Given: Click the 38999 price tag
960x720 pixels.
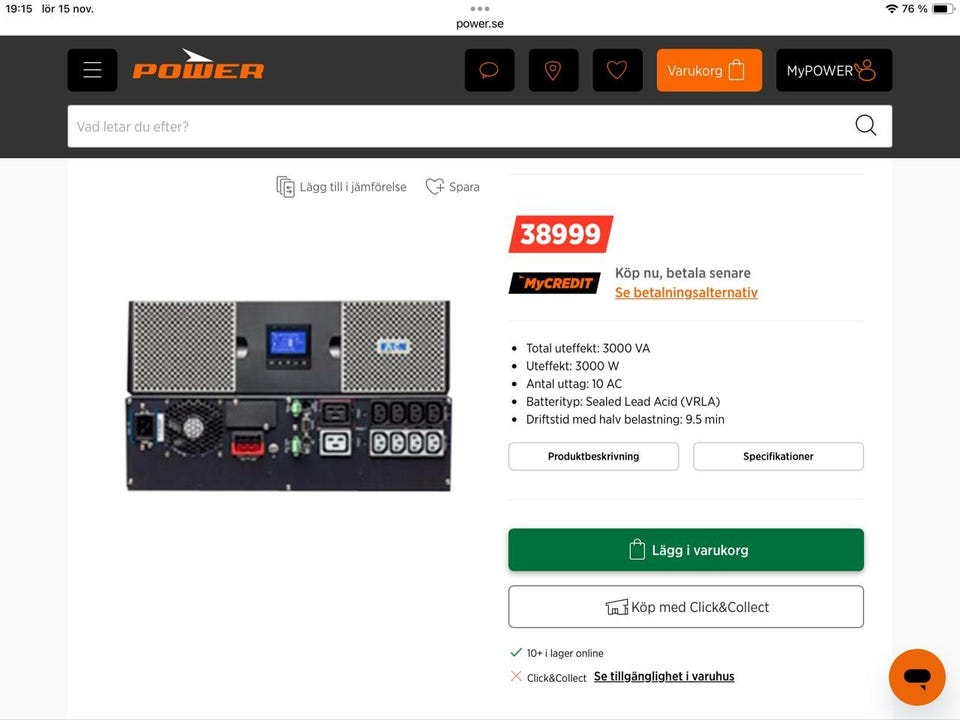Looking at the screenshot, I should 560,234.
